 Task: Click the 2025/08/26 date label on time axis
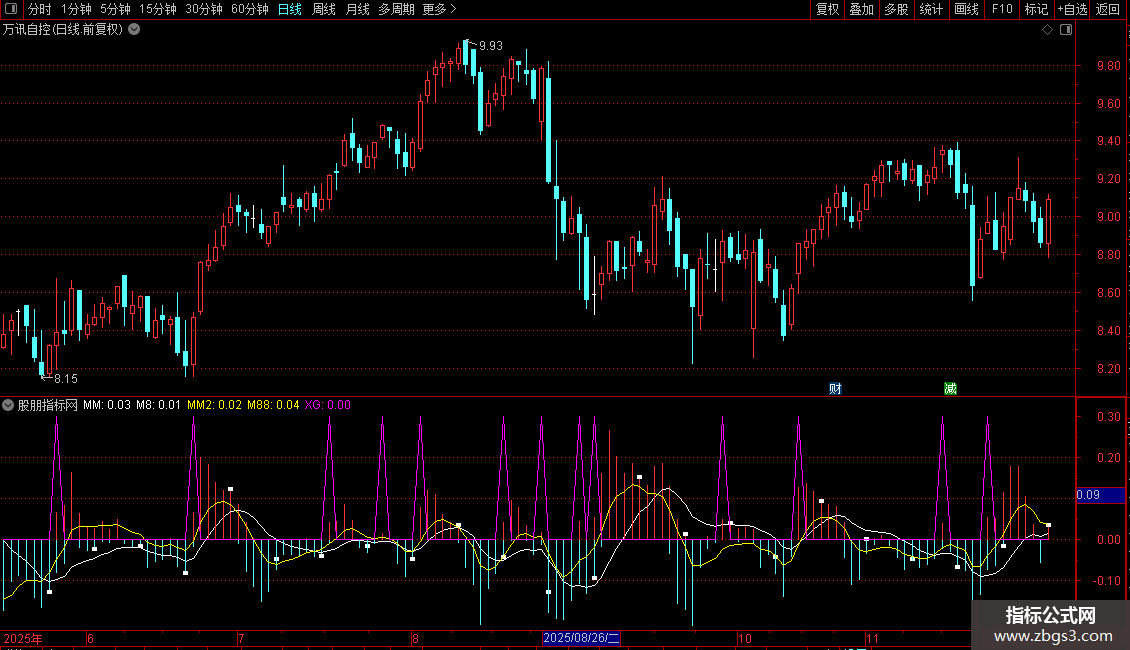pyautogui.click(x=581, y=638)
